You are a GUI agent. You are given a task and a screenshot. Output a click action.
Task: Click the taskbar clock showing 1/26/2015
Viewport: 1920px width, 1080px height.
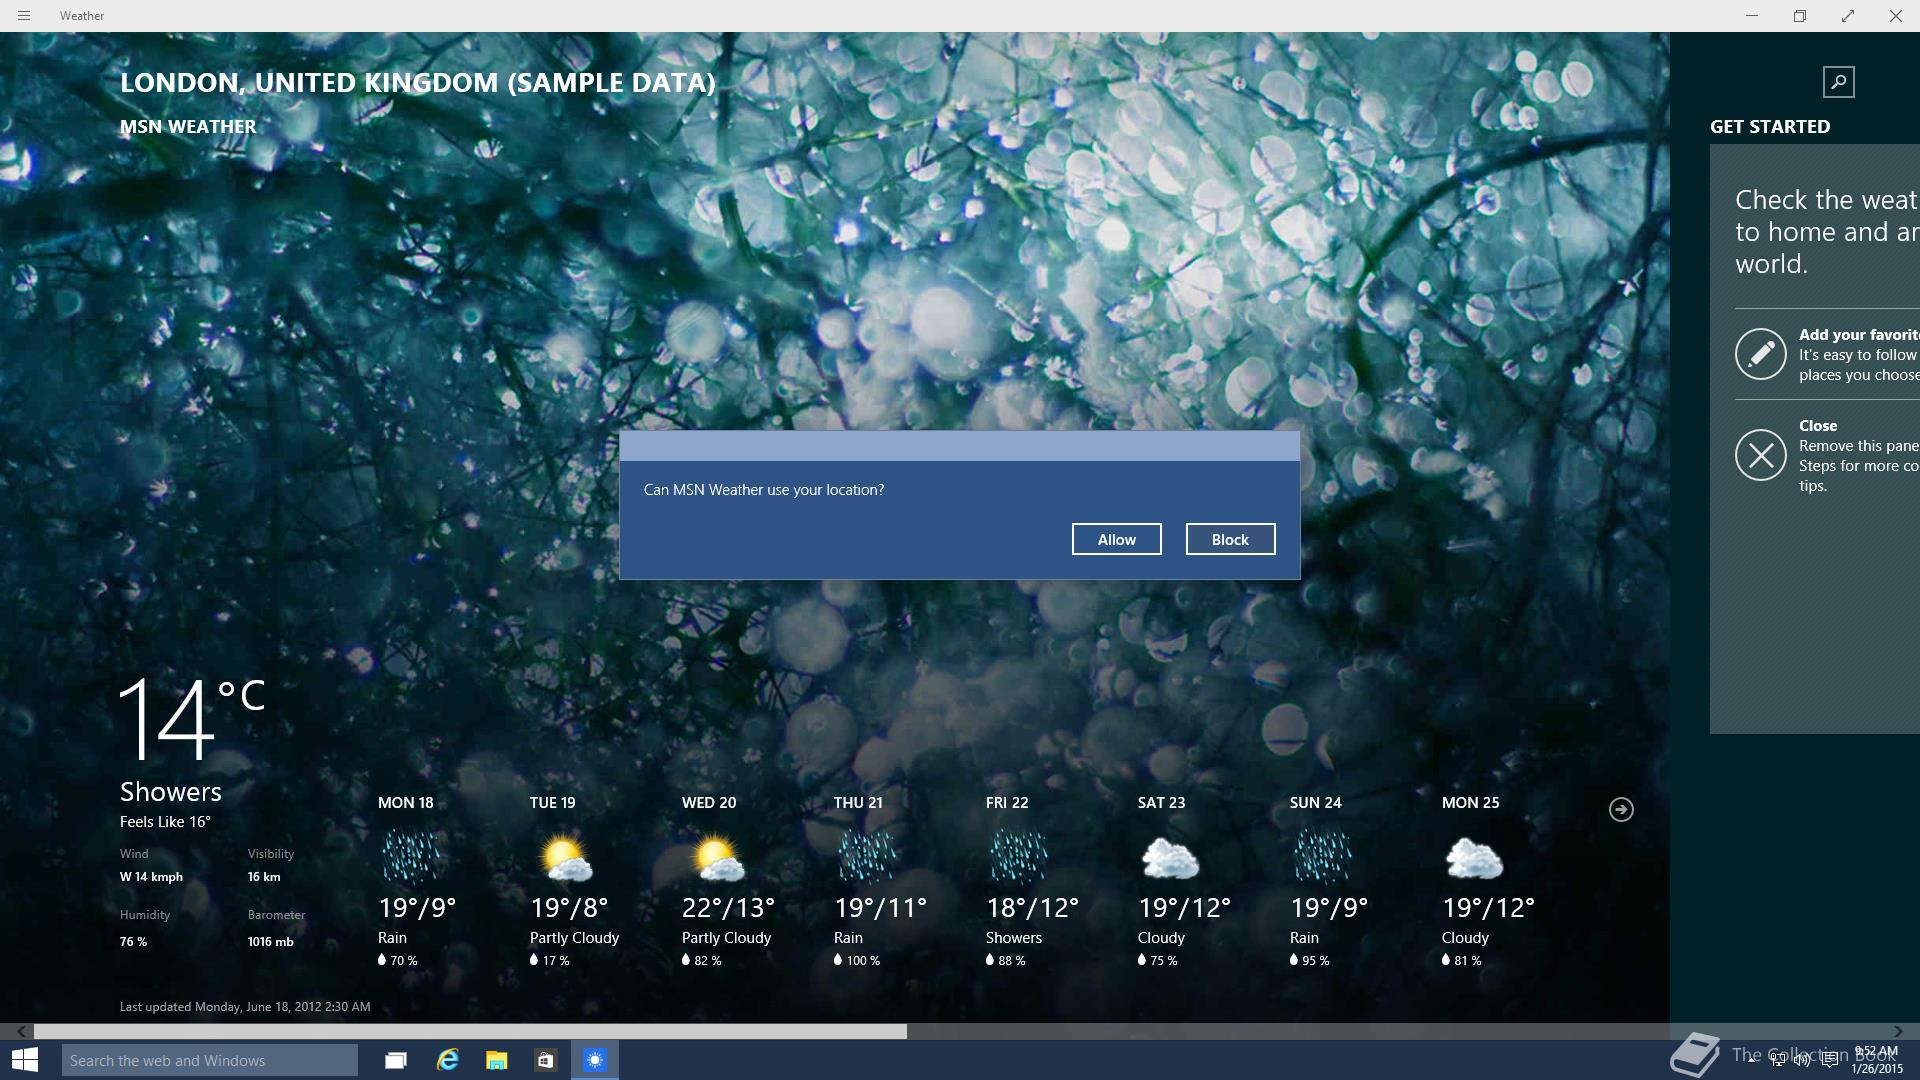[x=1876, y=1060]
